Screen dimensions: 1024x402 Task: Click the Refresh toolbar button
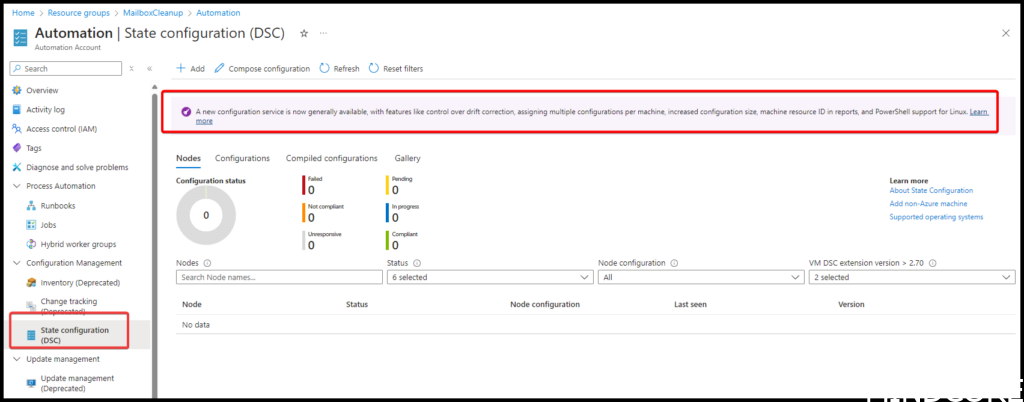[339, 69]
